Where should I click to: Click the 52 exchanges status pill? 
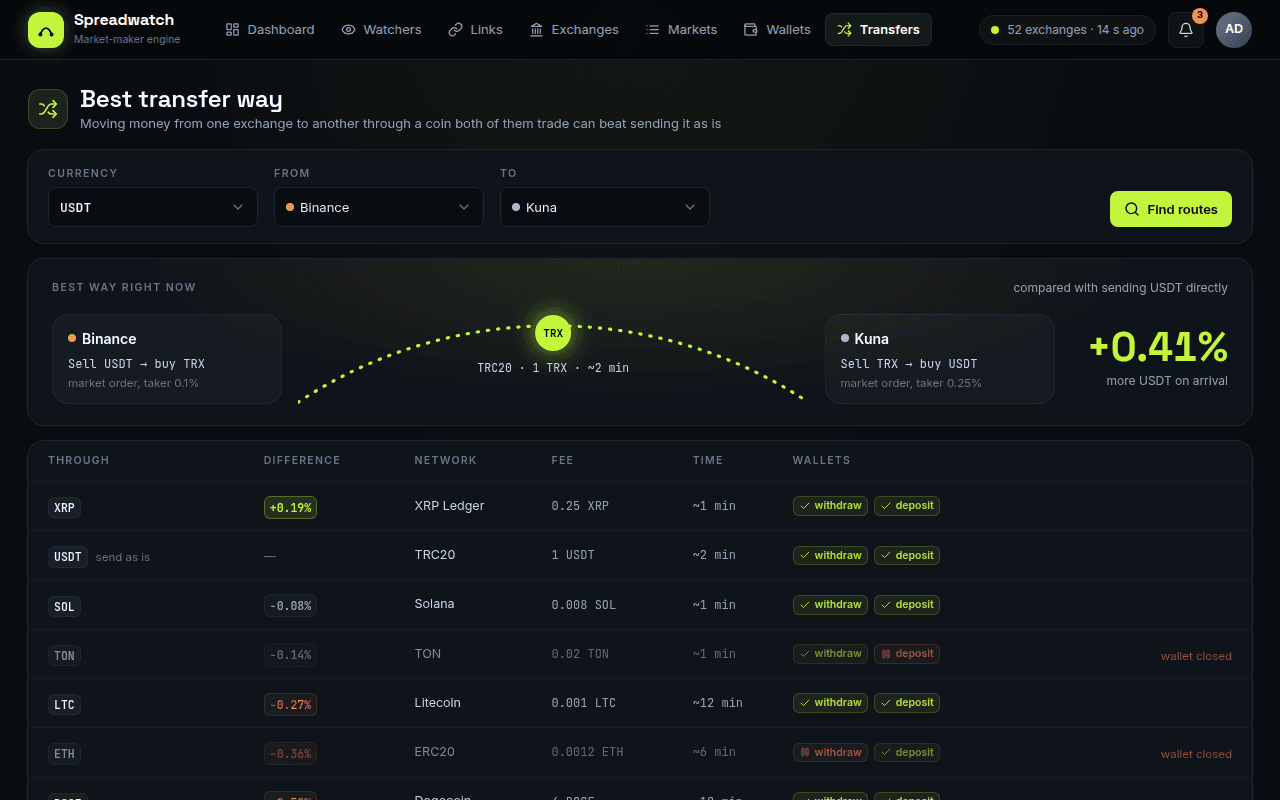1067,30
